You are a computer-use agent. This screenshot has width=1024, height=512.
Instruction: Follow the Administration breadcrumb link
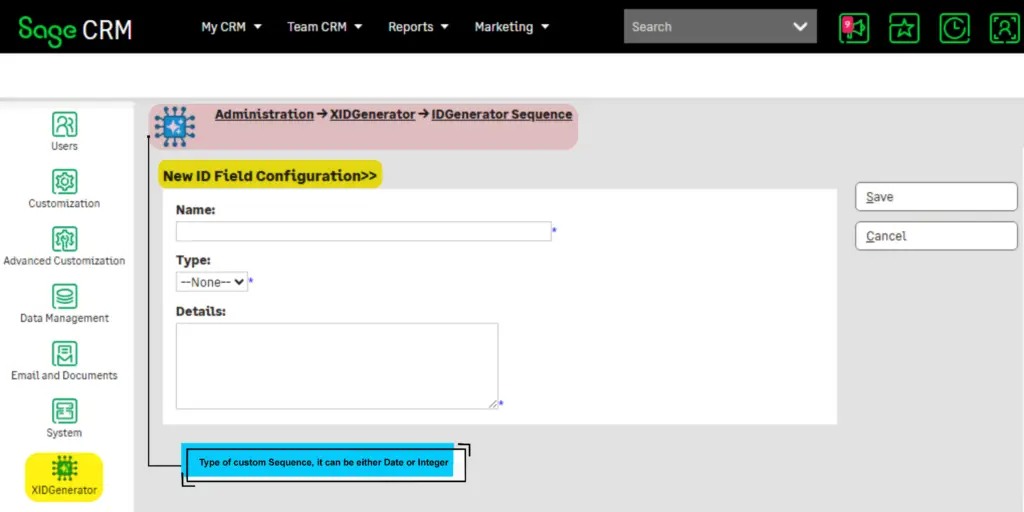tap(264, 115)
